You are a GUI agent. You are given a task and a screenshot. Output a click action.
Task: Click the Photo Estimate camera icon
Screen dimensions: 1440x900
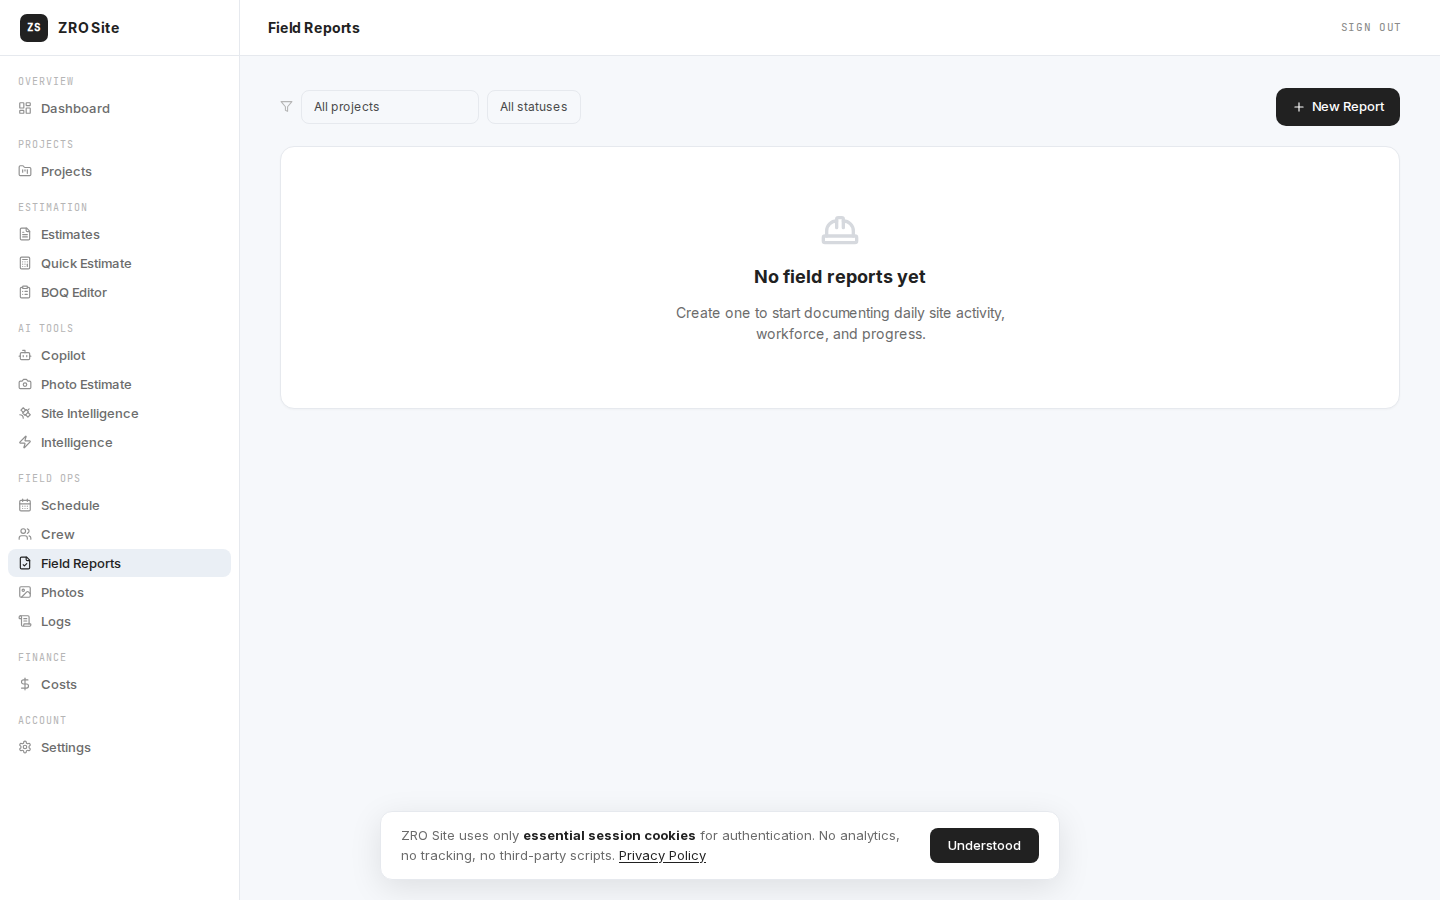point(25,384)
